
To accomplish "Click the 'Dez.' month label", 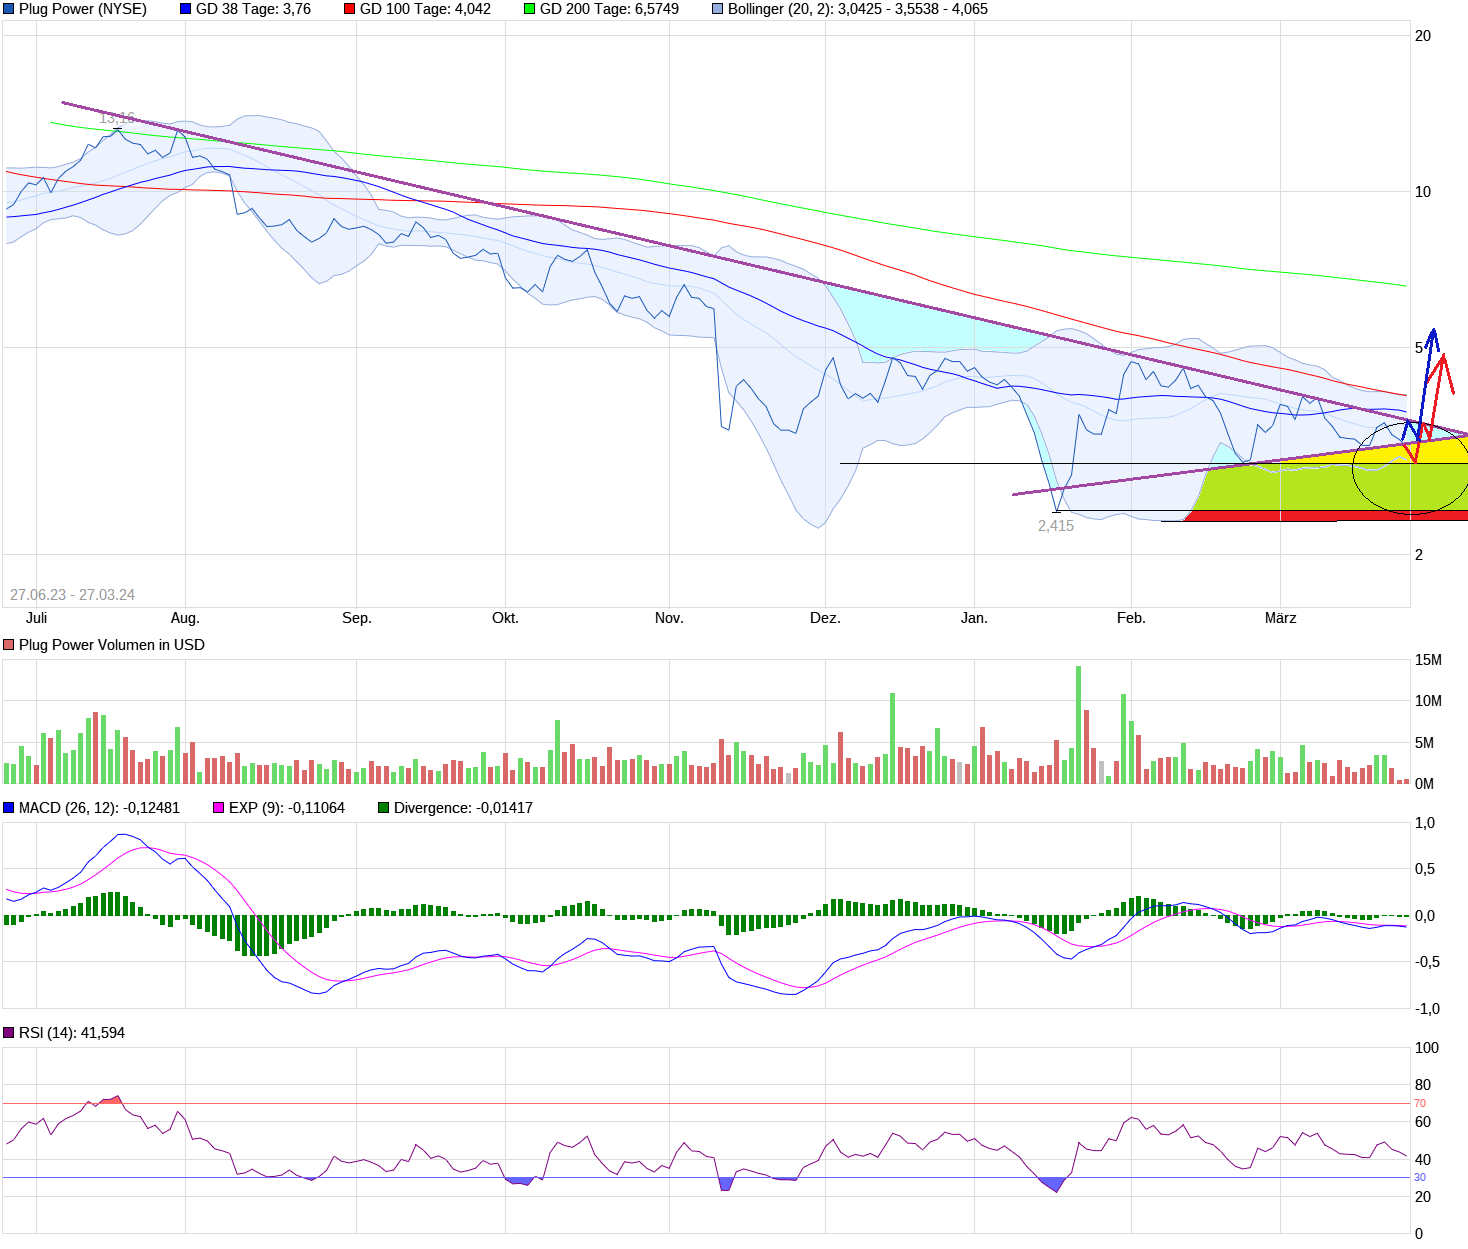I will [x=825, y=618].
